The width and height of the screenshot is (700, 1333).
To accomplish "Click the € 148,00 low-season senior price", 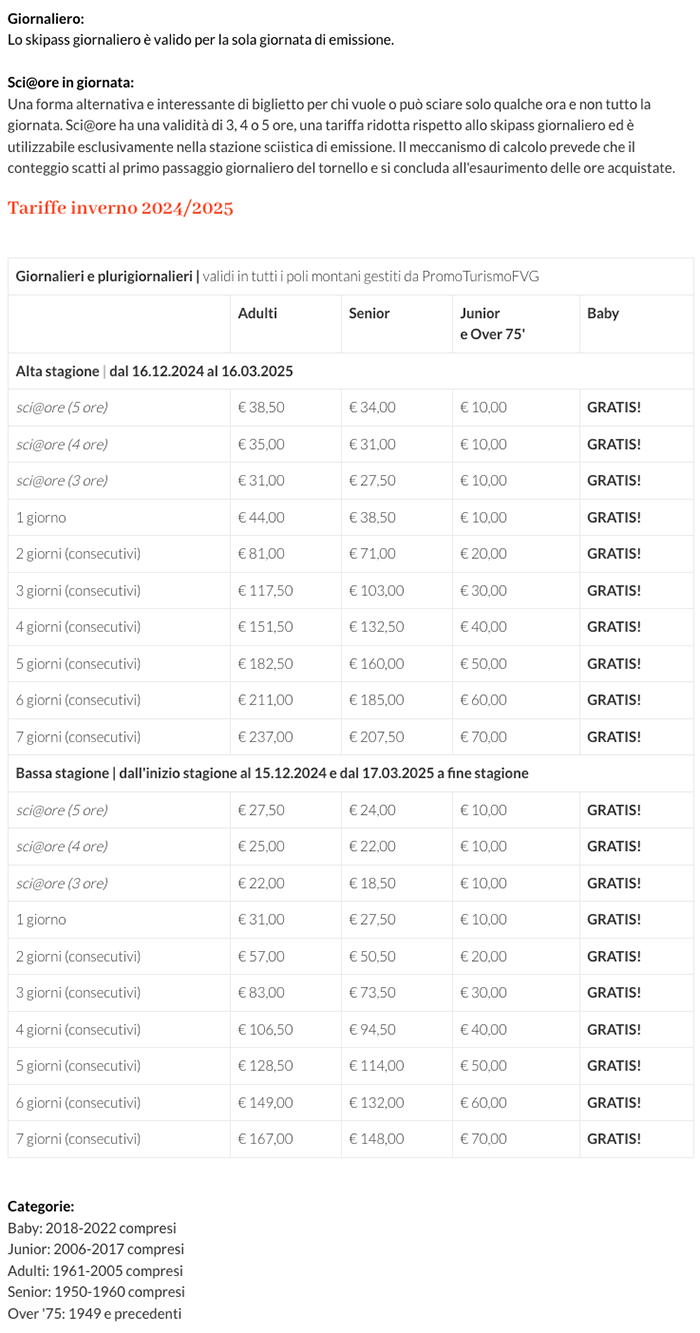I will tap(376, 1138).
